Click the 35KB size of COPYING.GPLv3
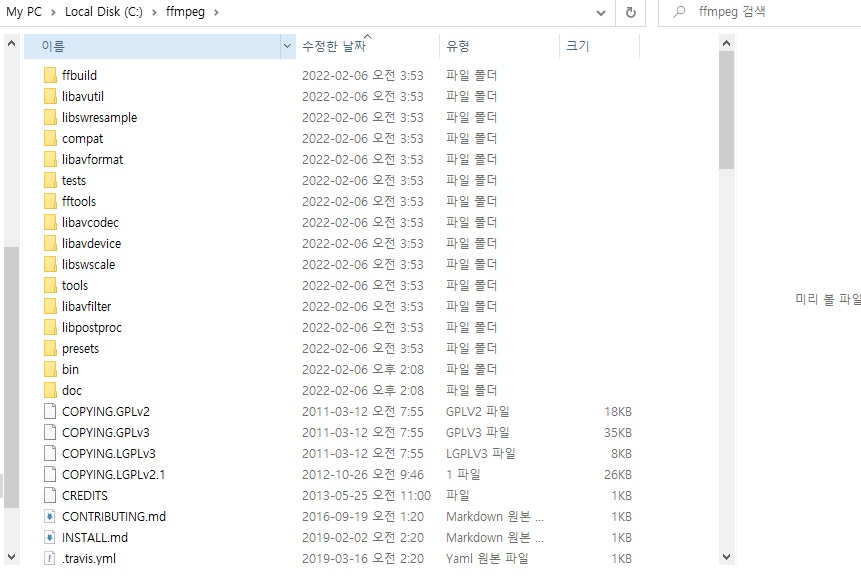 point(618,432)
